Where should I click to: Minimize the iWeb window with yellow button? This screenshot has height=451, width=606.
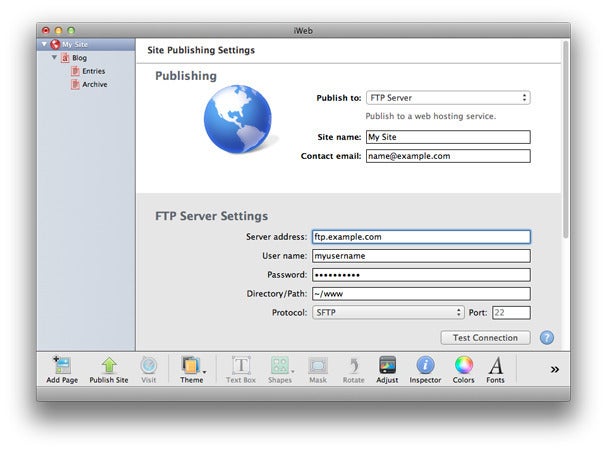58,30
